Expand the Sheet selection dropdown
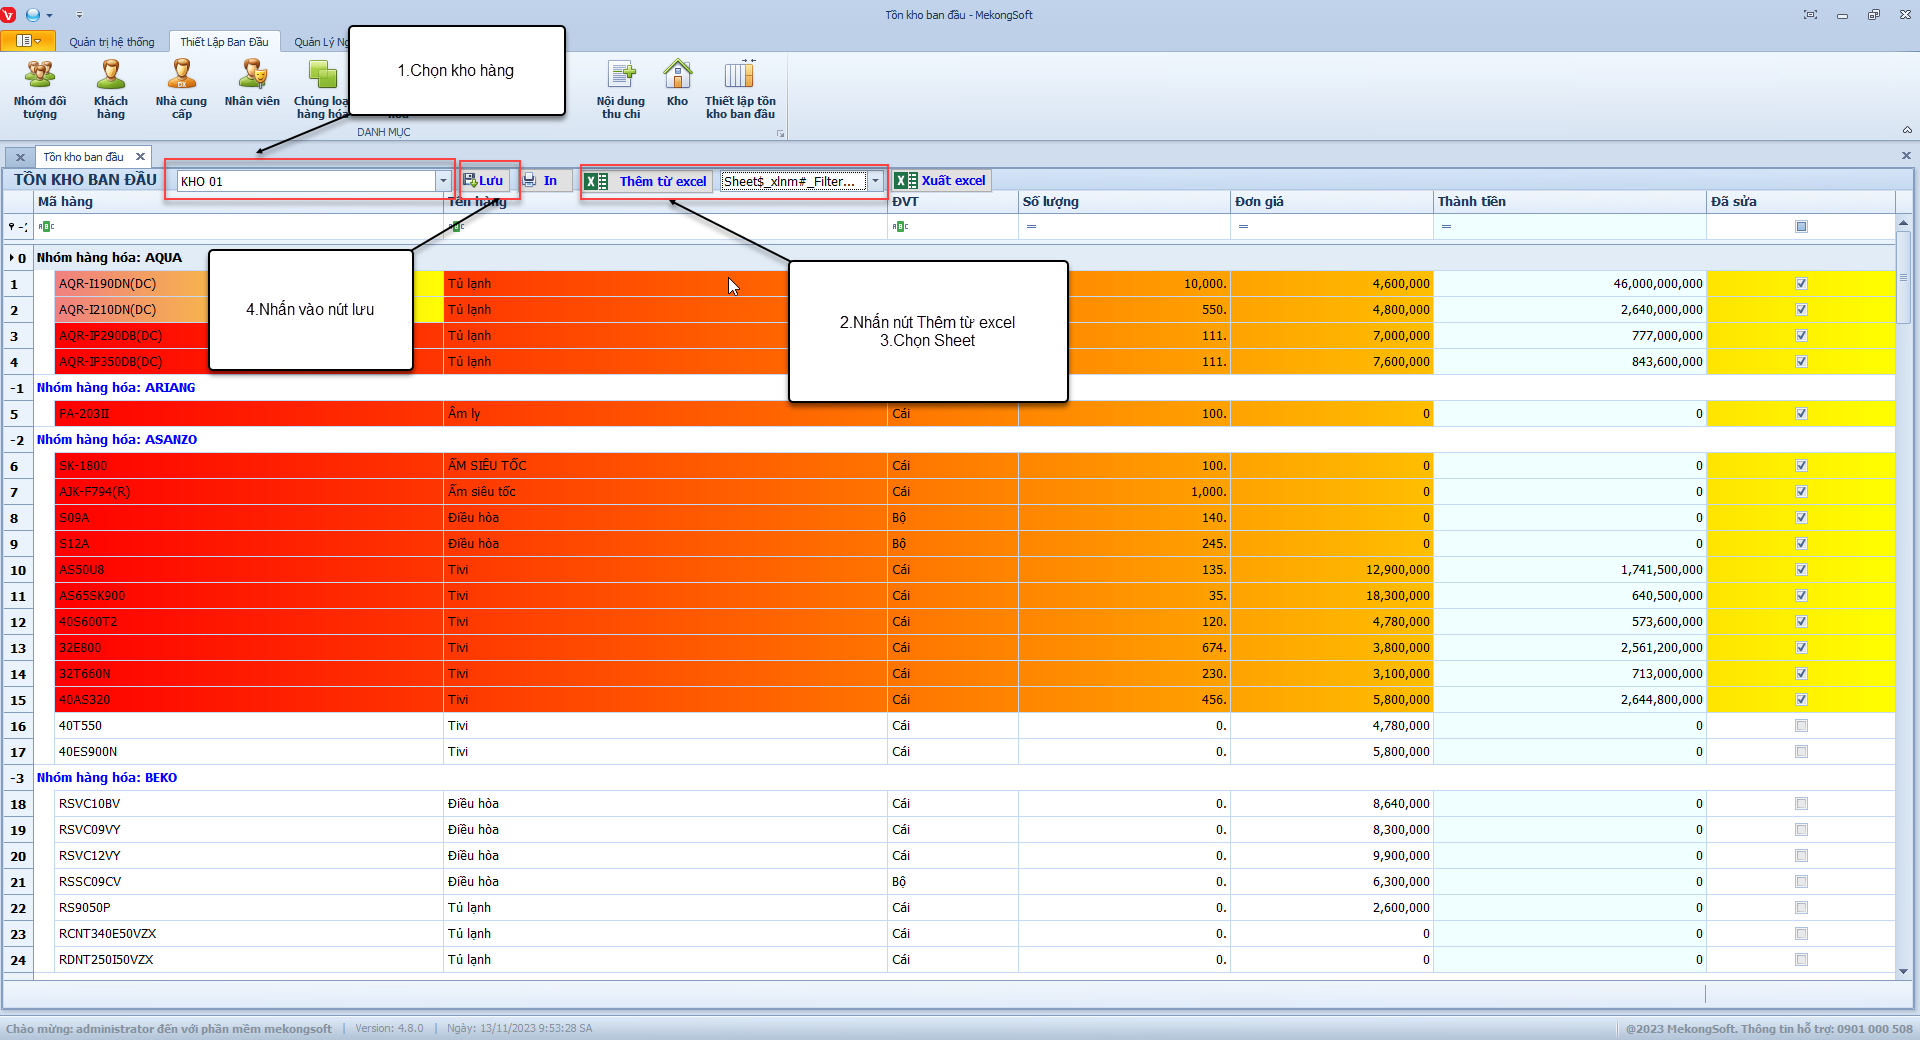Viewport: 1920px width, 1040px height. click(x=875, y=181)
